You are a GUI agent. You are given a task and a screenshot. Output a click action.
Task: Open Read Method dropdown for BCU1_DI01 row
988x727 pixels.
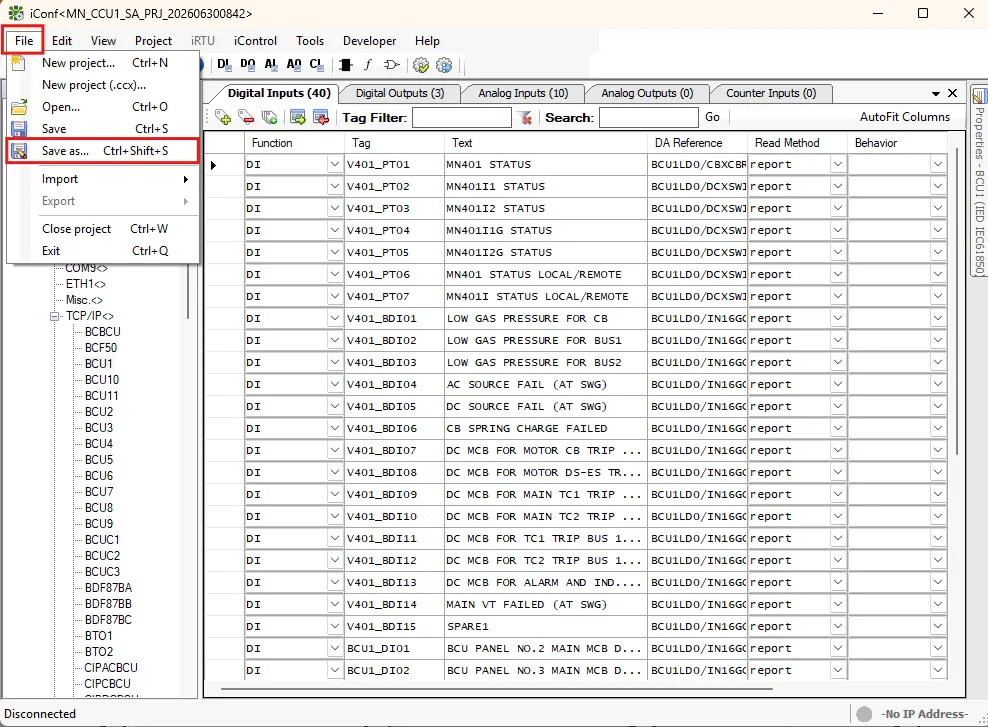click(x=837, y=648)
